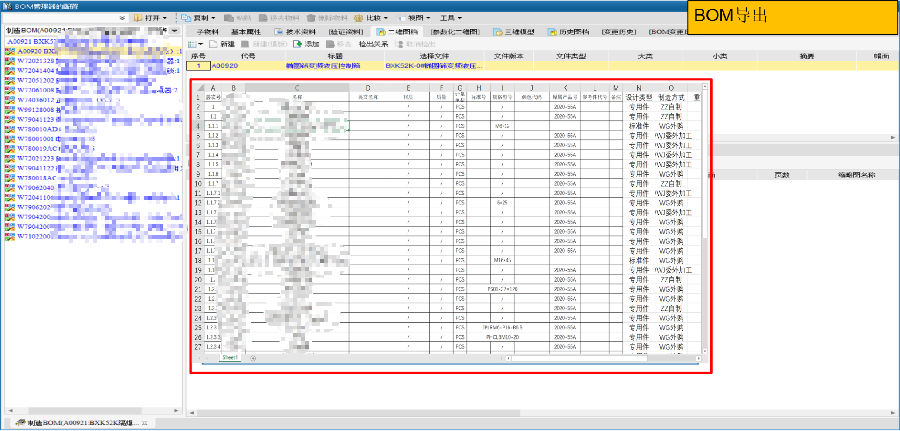Click the 文件类型 column header
Screen dimensions: 900x431
(x=570, y=56)
